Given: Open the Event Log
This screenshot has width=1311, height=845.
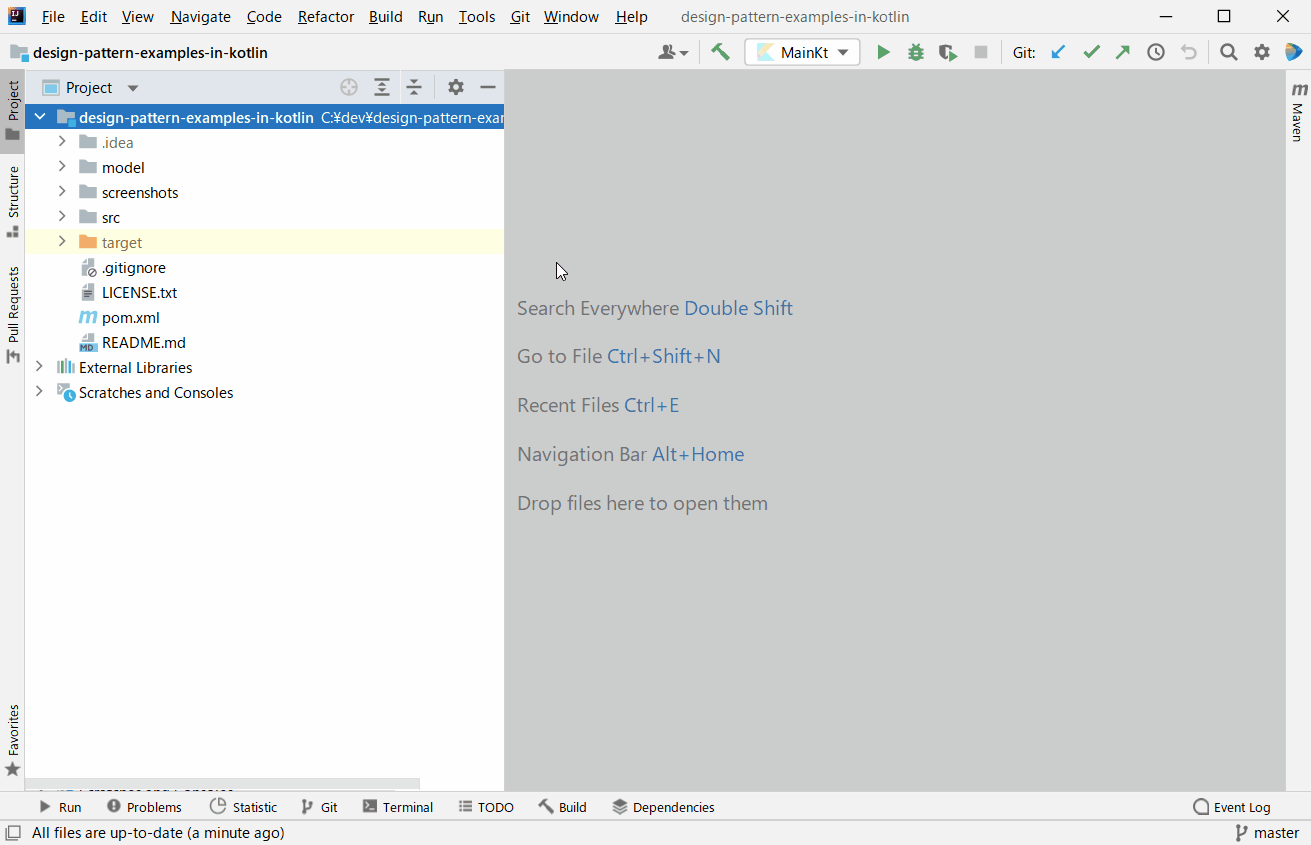Looking at the screenshot, I should tap(1232, 807).
